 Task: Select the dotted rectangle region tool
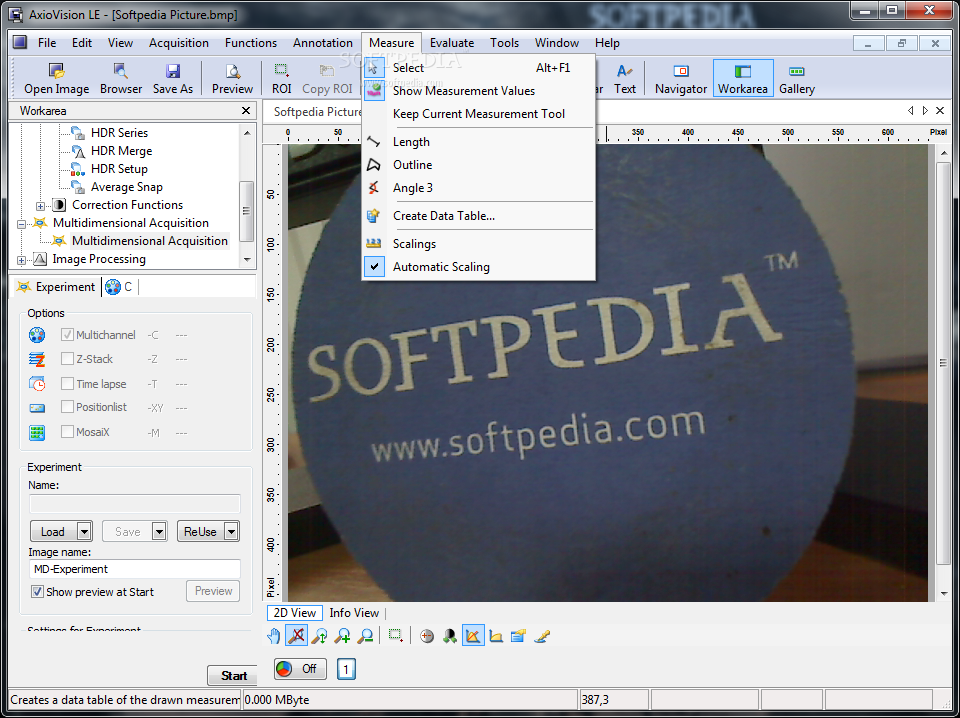[396, 636]
